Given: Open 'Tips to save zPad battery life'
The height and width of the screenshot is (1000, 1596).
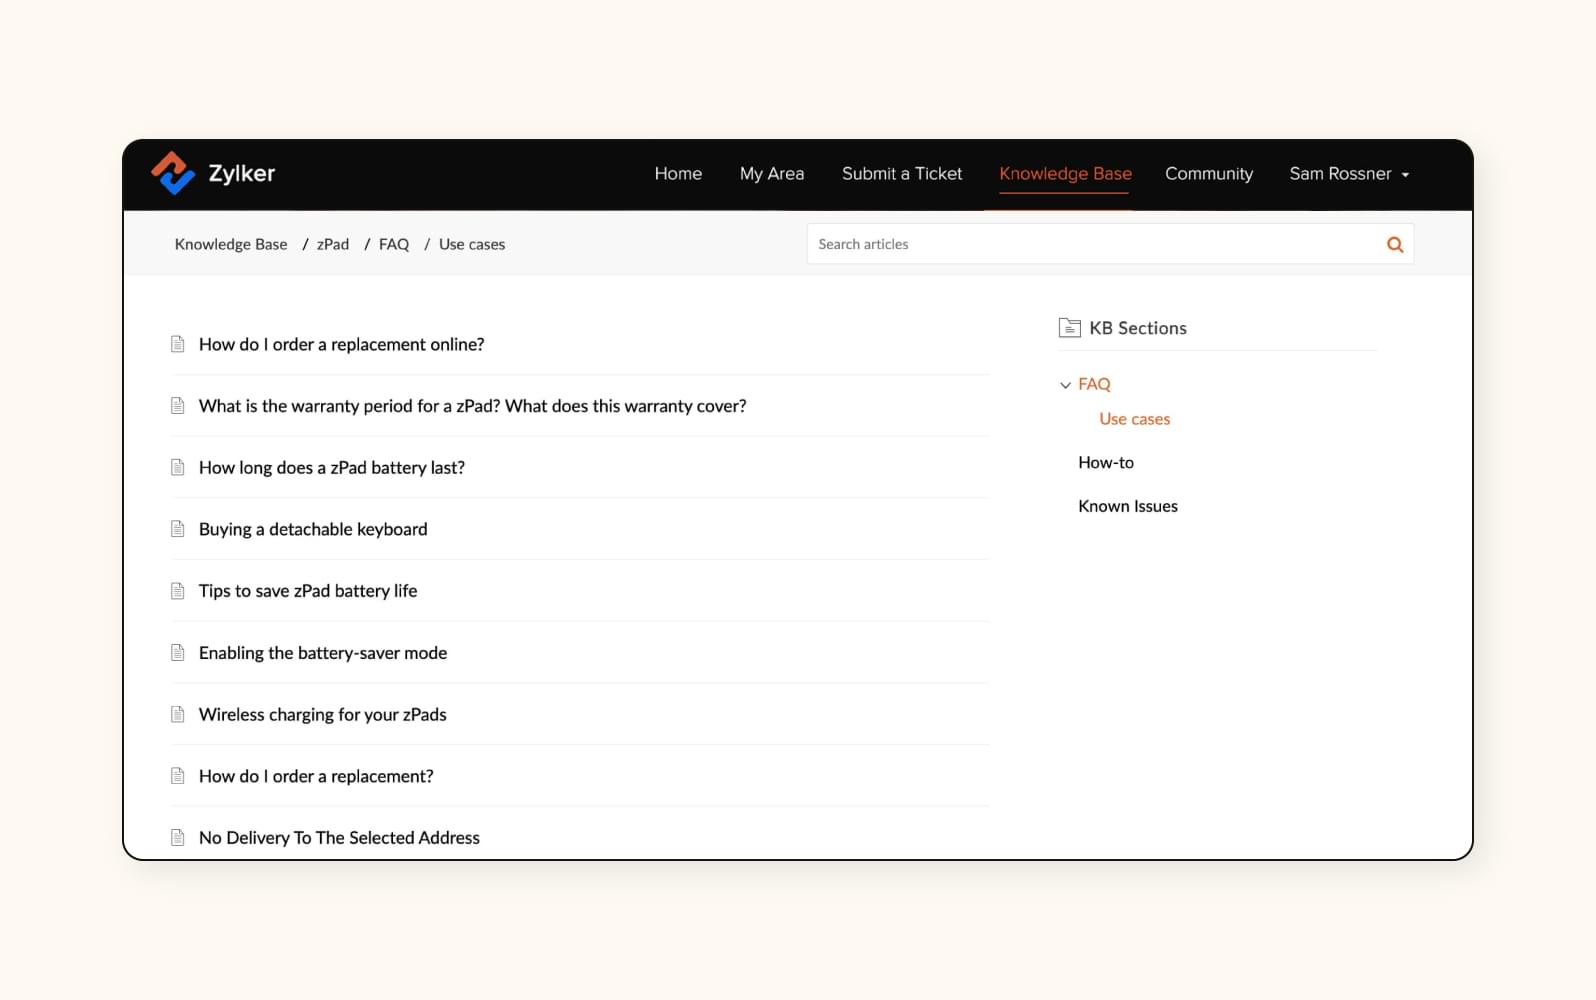Looking at the screenshot, I should click(x=308, y=591).
